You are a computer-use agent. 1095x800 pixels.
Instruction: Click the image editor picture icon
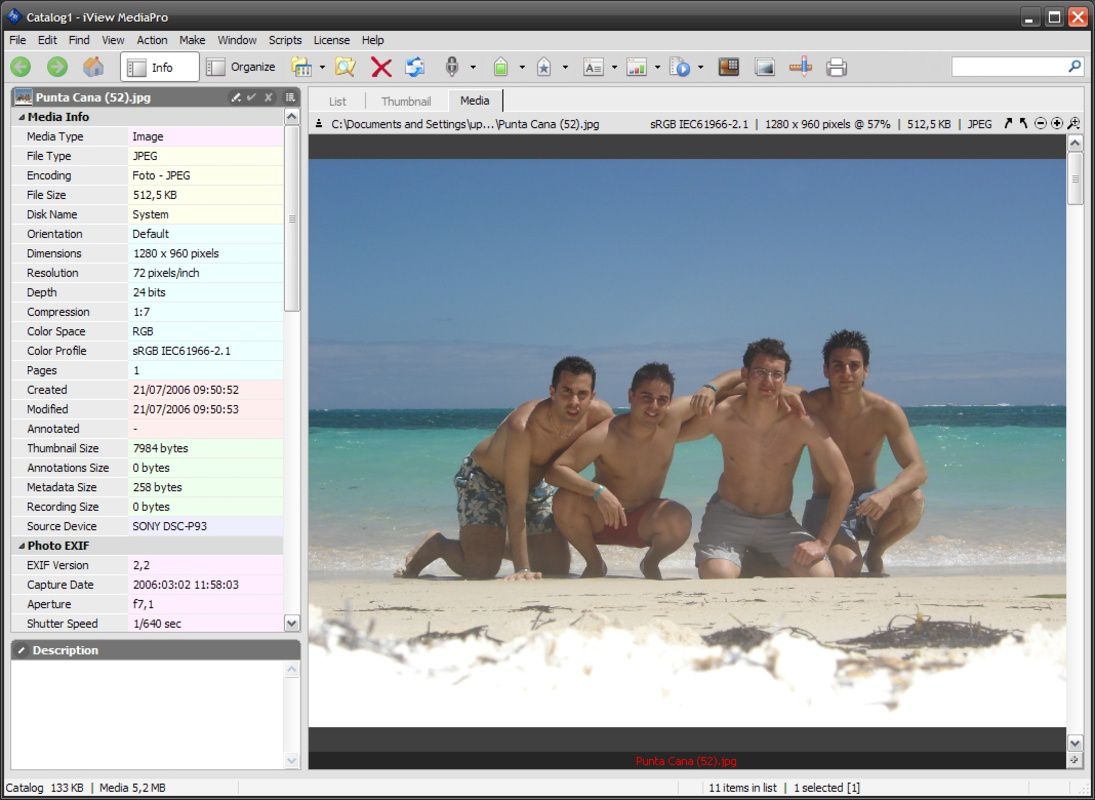(x=765, y=67)
